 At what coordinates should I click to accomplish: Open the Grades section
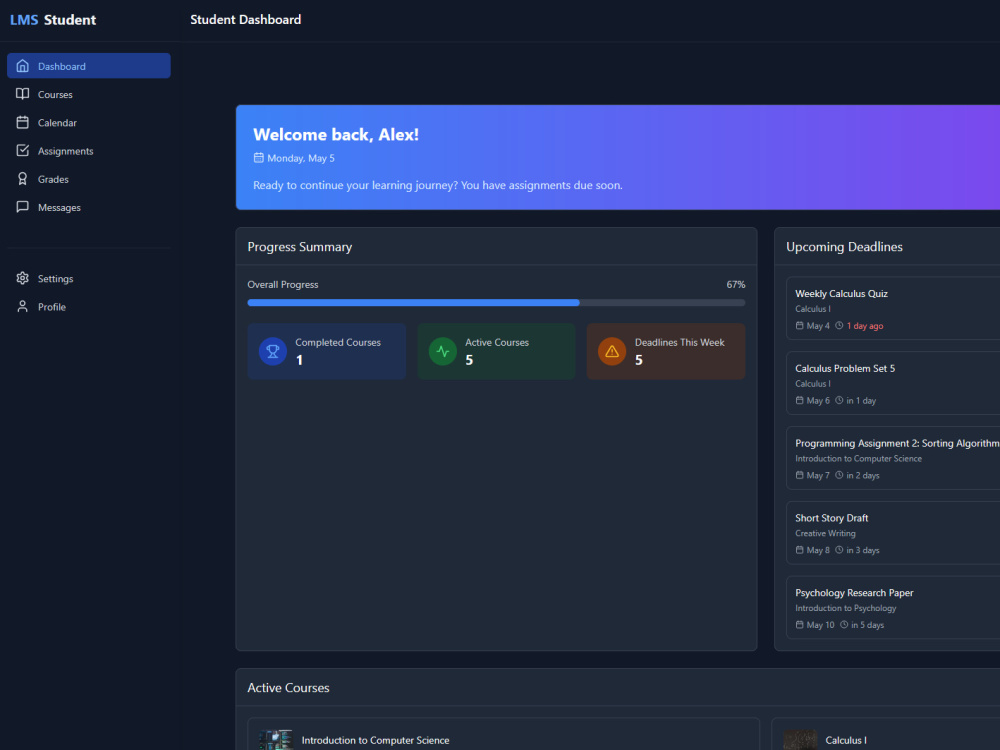point(89,179)
